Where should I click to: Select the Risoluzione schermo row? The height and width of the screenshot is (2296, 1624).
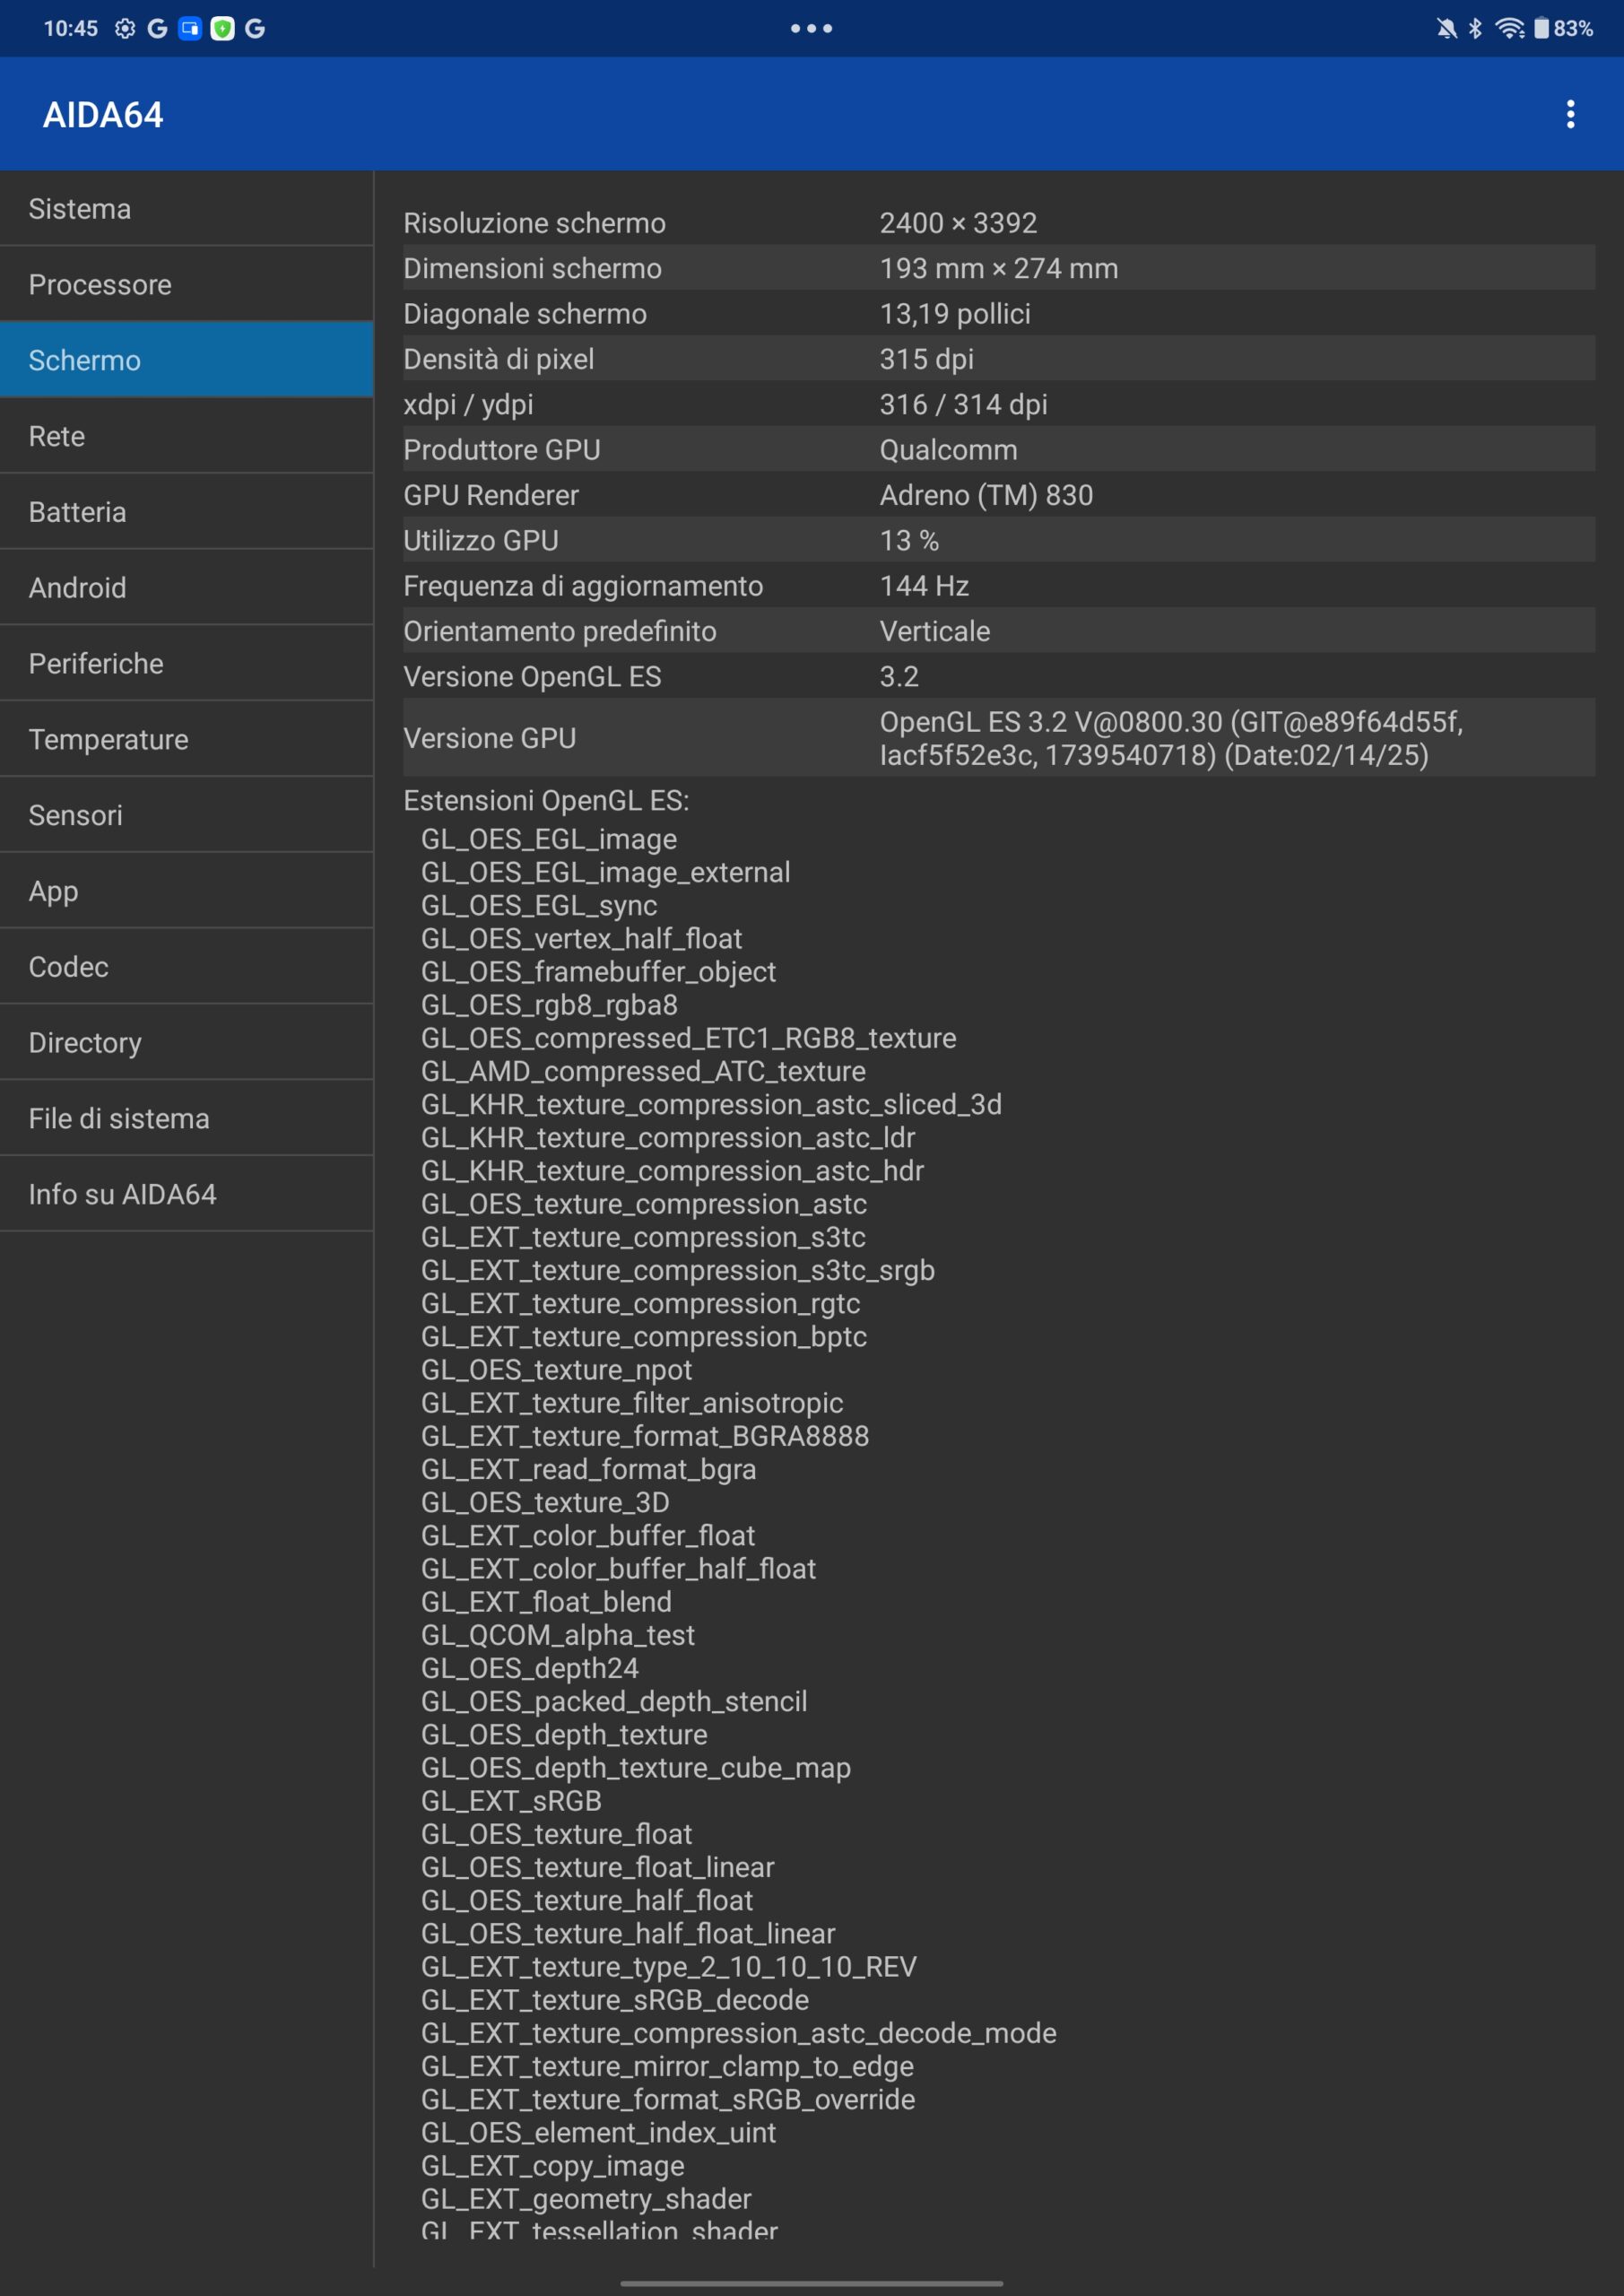[x=999, y=223]
